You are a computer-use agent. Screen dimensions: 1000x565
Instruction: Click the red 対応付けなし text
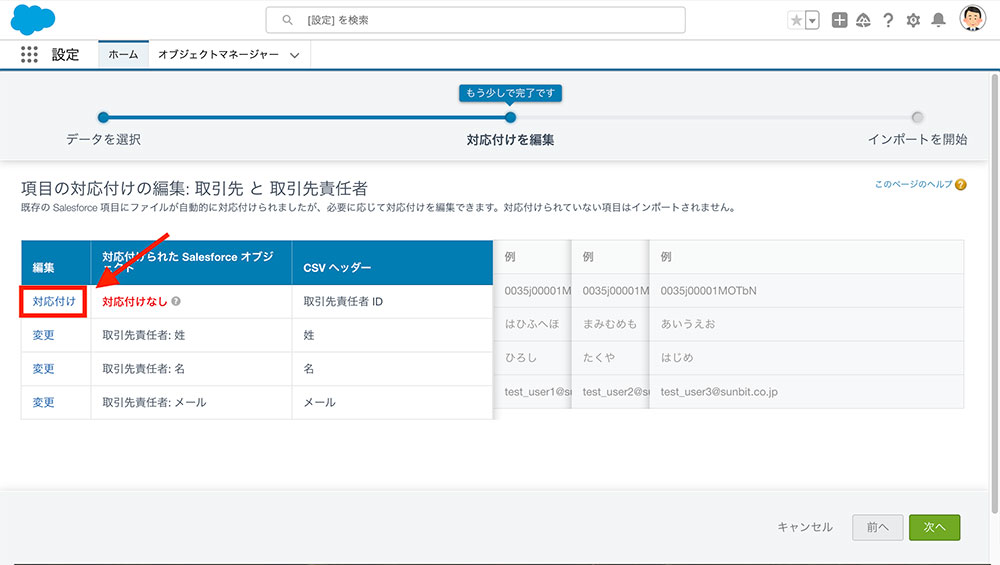[x=135, y=302]
